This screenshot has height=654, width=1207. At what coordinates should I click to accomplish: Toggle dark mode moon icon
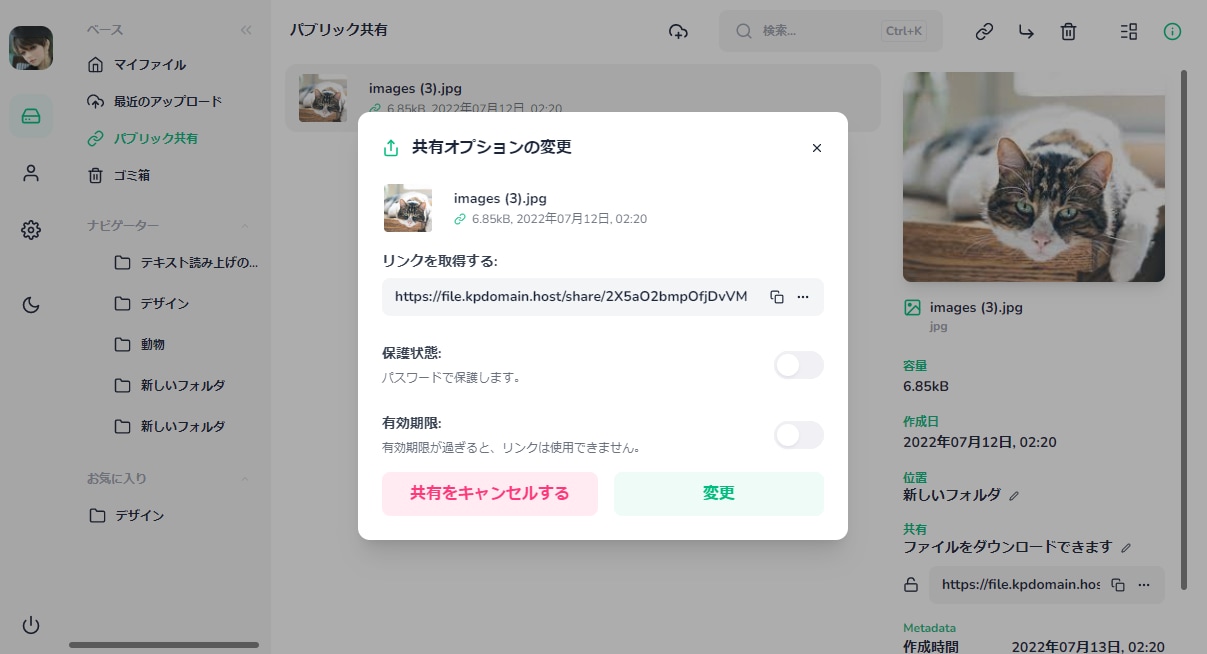tap(31, 305)
